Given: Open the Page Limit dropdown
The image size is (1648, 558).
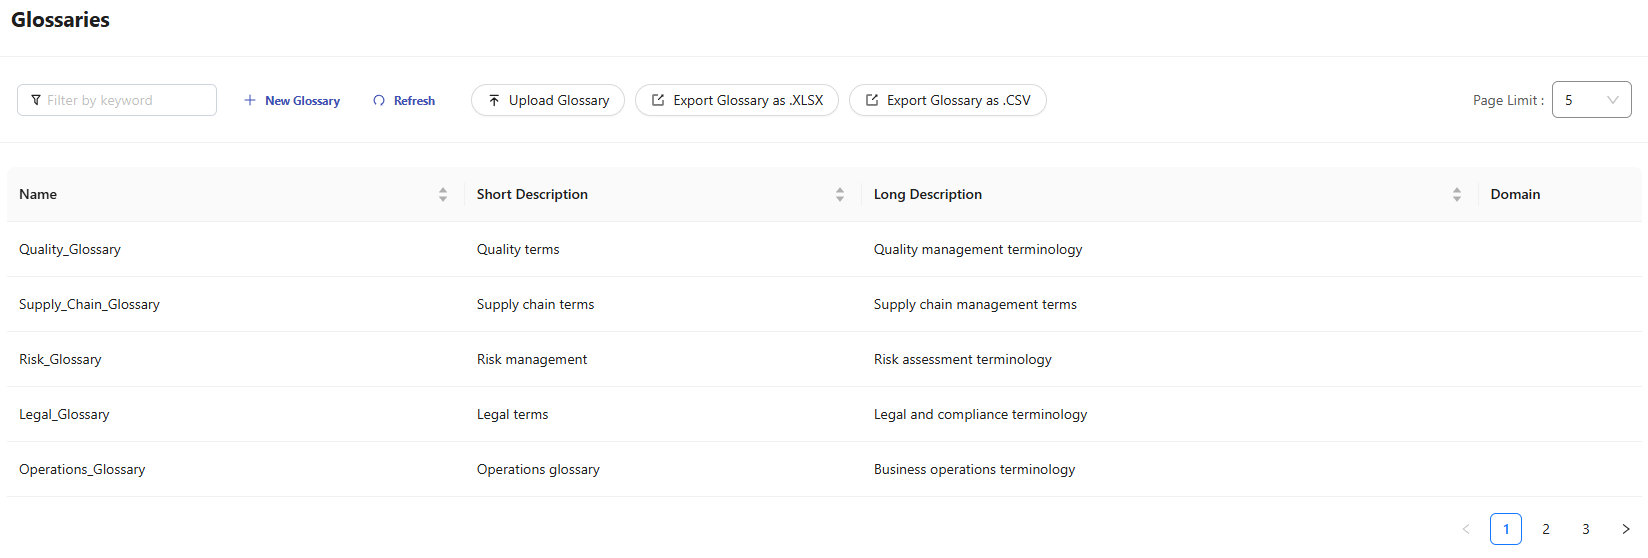Looking at the screenshot, I should point(1591,100).
